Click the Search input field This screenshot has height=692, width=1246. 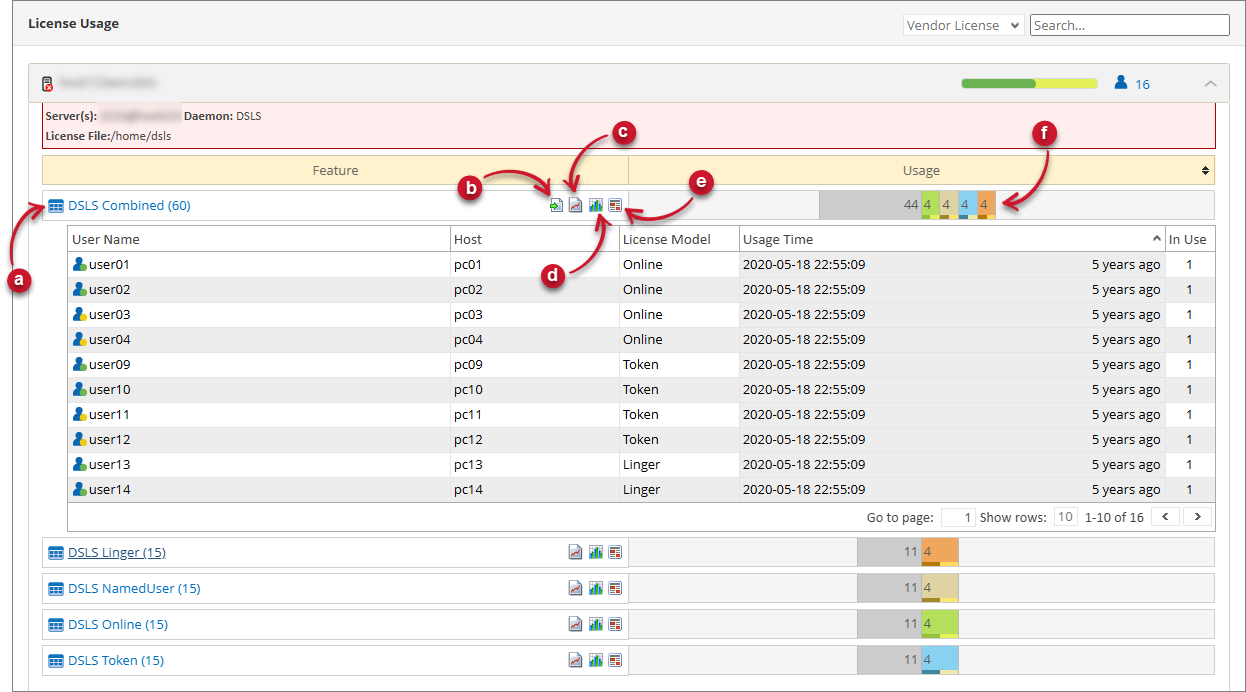(x=1129, y=25)
